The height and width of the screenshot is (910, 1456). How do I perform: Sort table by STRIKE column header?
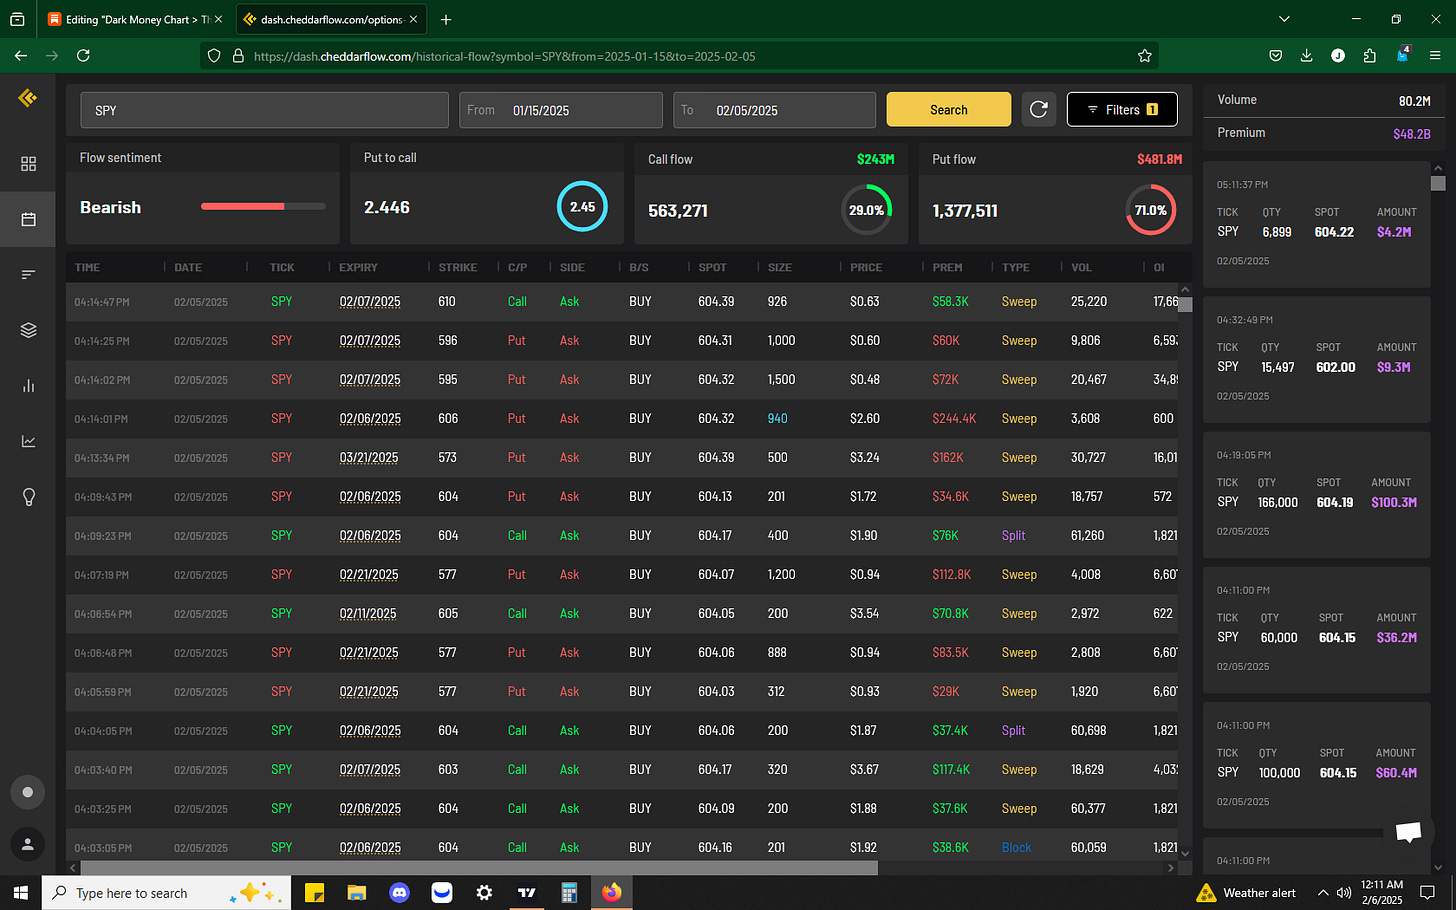pos(458,267)
